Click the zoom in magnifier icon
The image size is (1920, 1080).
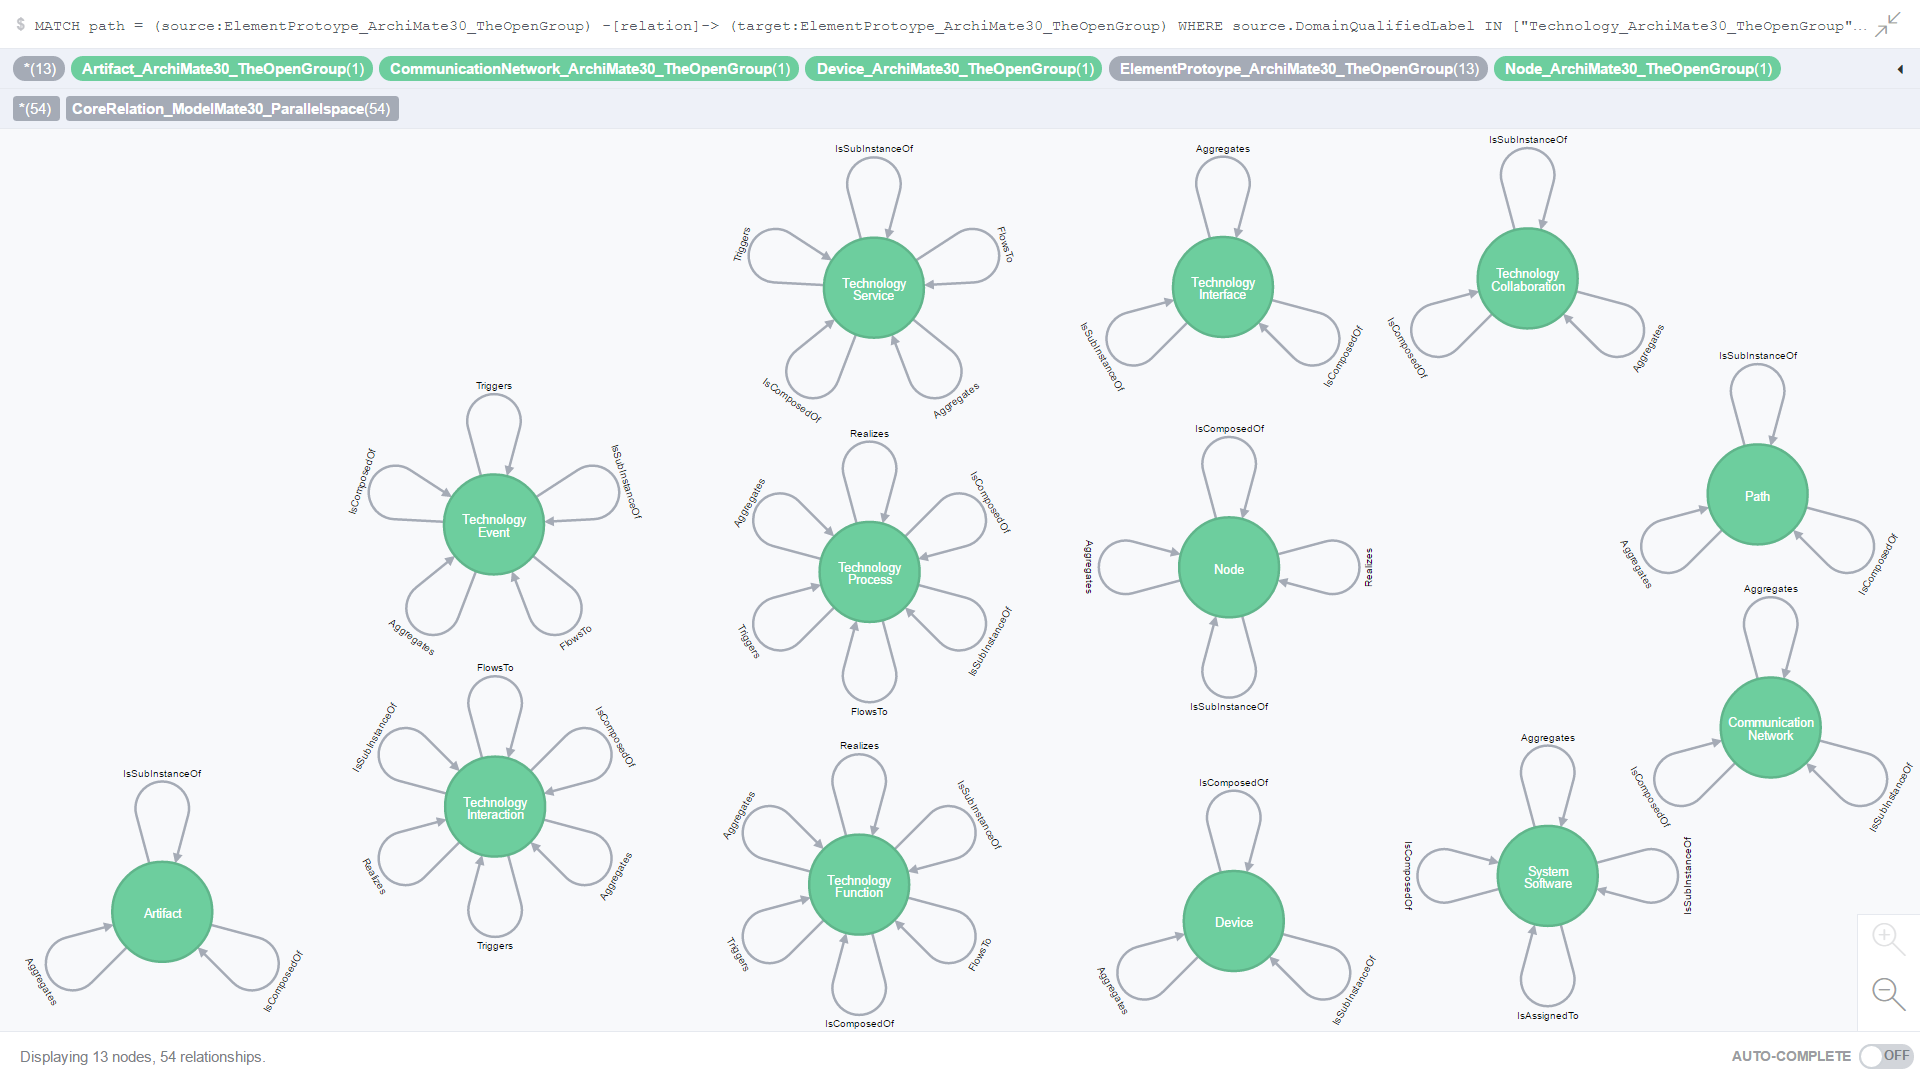coord(1887,938)
